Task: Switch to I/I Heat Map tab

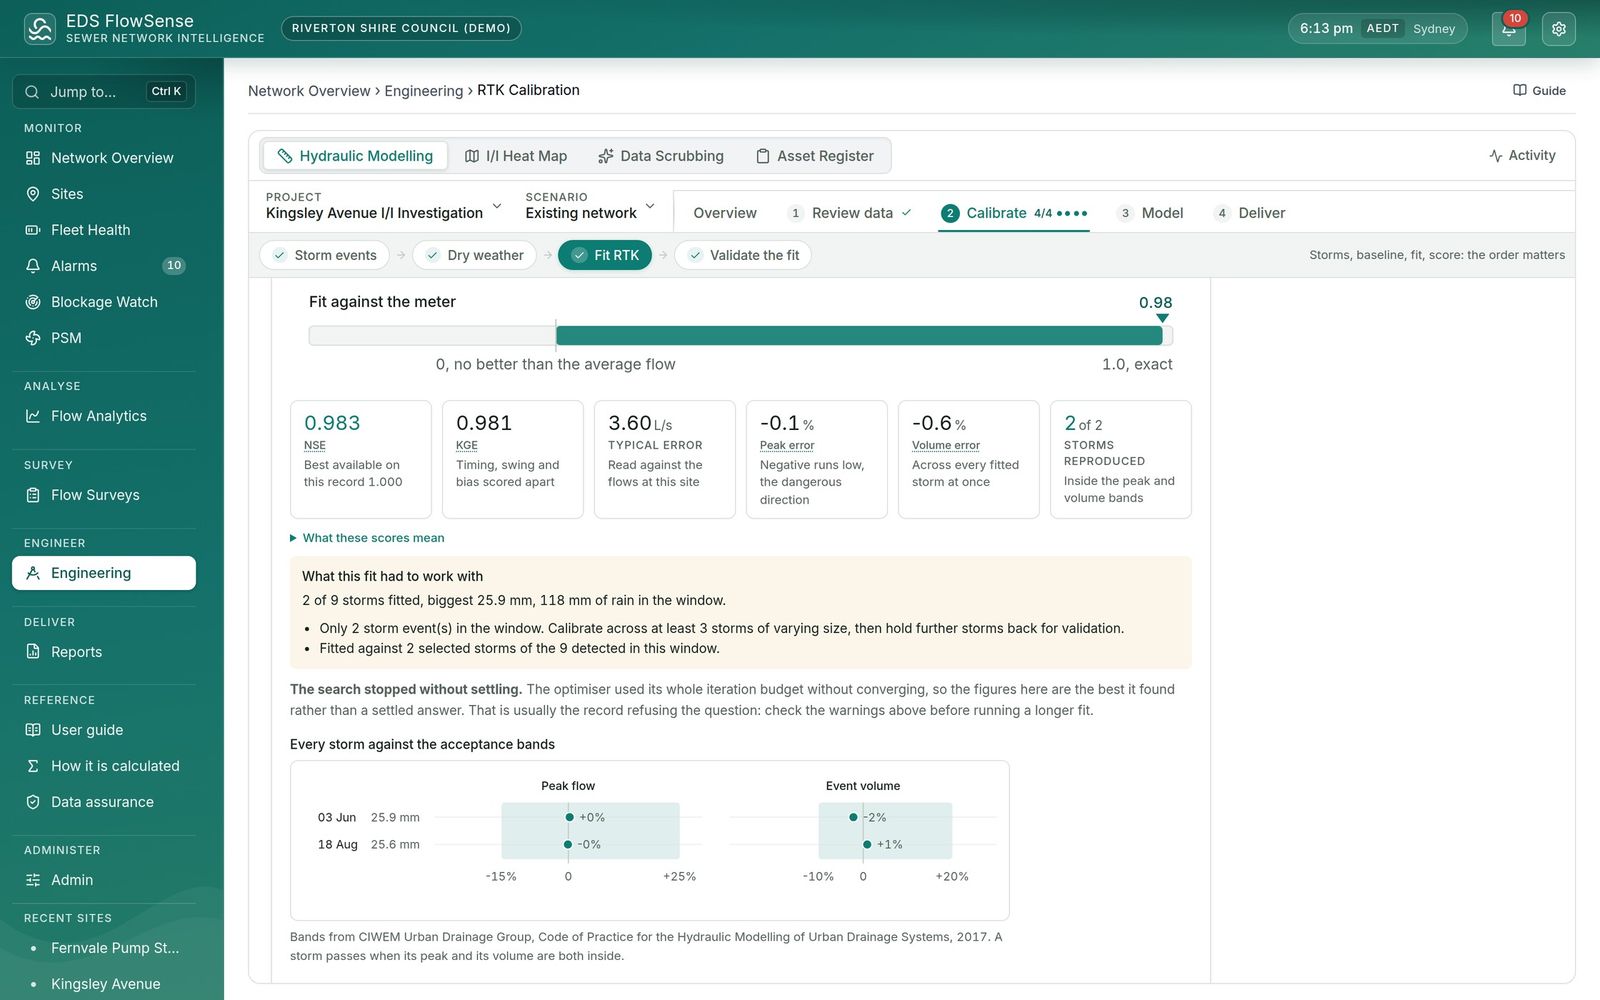Action: [516, 156]
